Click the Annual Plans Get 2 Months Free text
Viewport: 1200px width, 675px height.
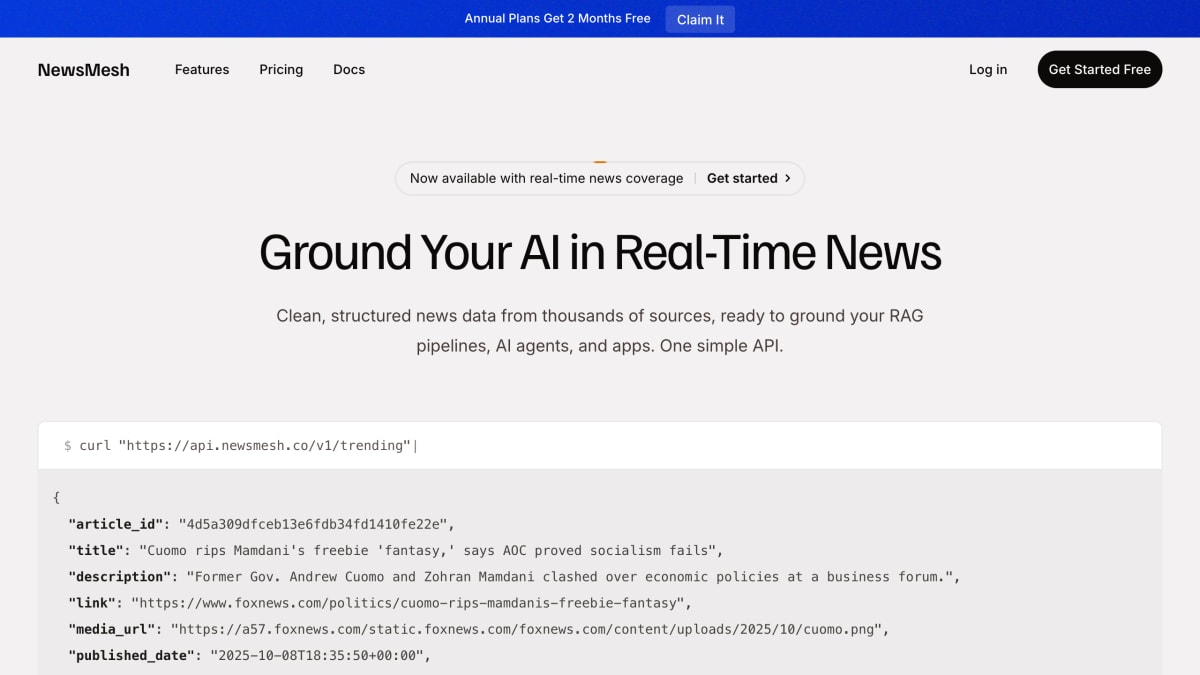[x=557, y=19]
